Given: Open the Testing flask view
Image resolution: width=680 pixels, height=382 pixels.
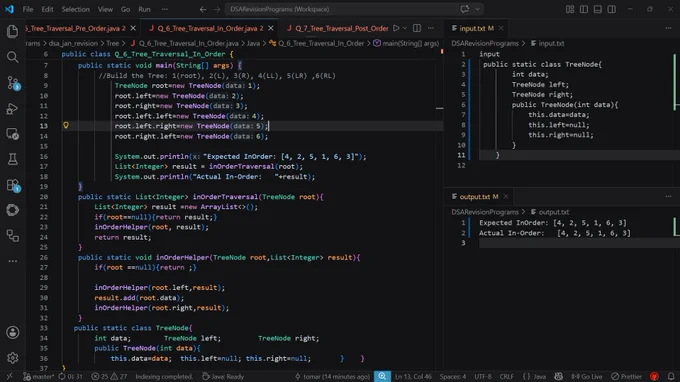Looking at the screenshot, I should pos(13,159).
